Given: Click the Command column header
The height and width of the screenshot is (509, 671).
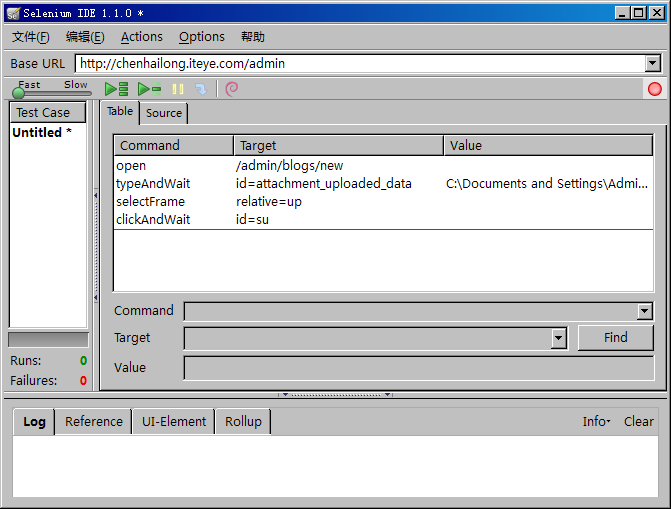Looking at the screenshot, I should [174, 146].
